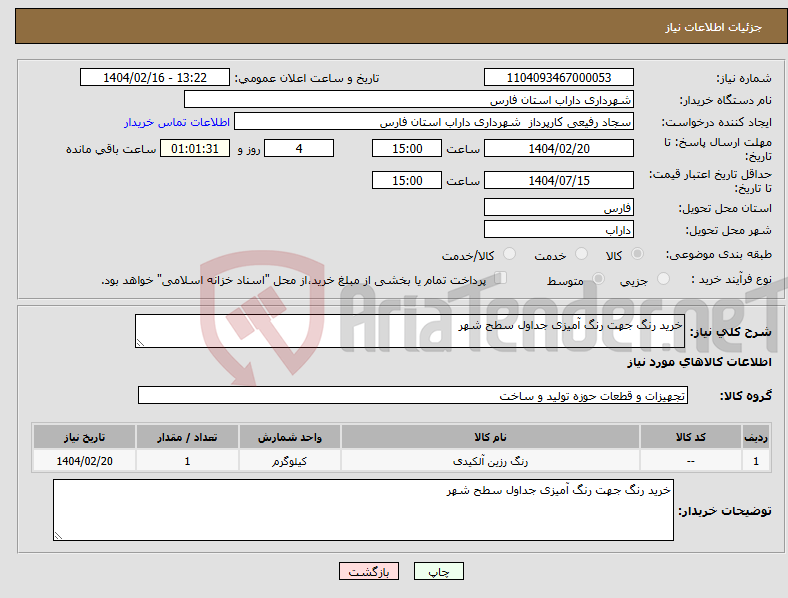
Task: Click the resize handle of شرح کلی نیاز box
Action: coord(140,343)
